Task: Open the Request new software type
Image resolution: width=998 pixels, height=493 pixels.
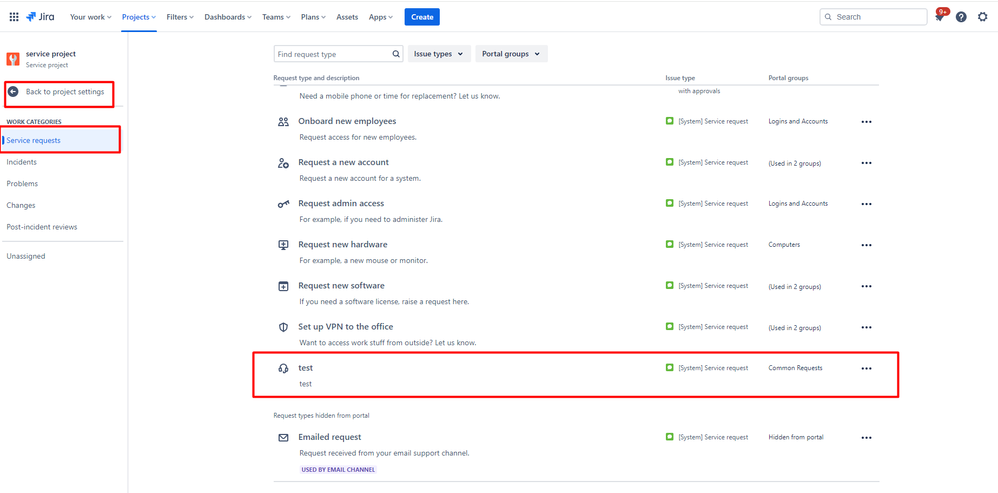Action: point(341,286)
